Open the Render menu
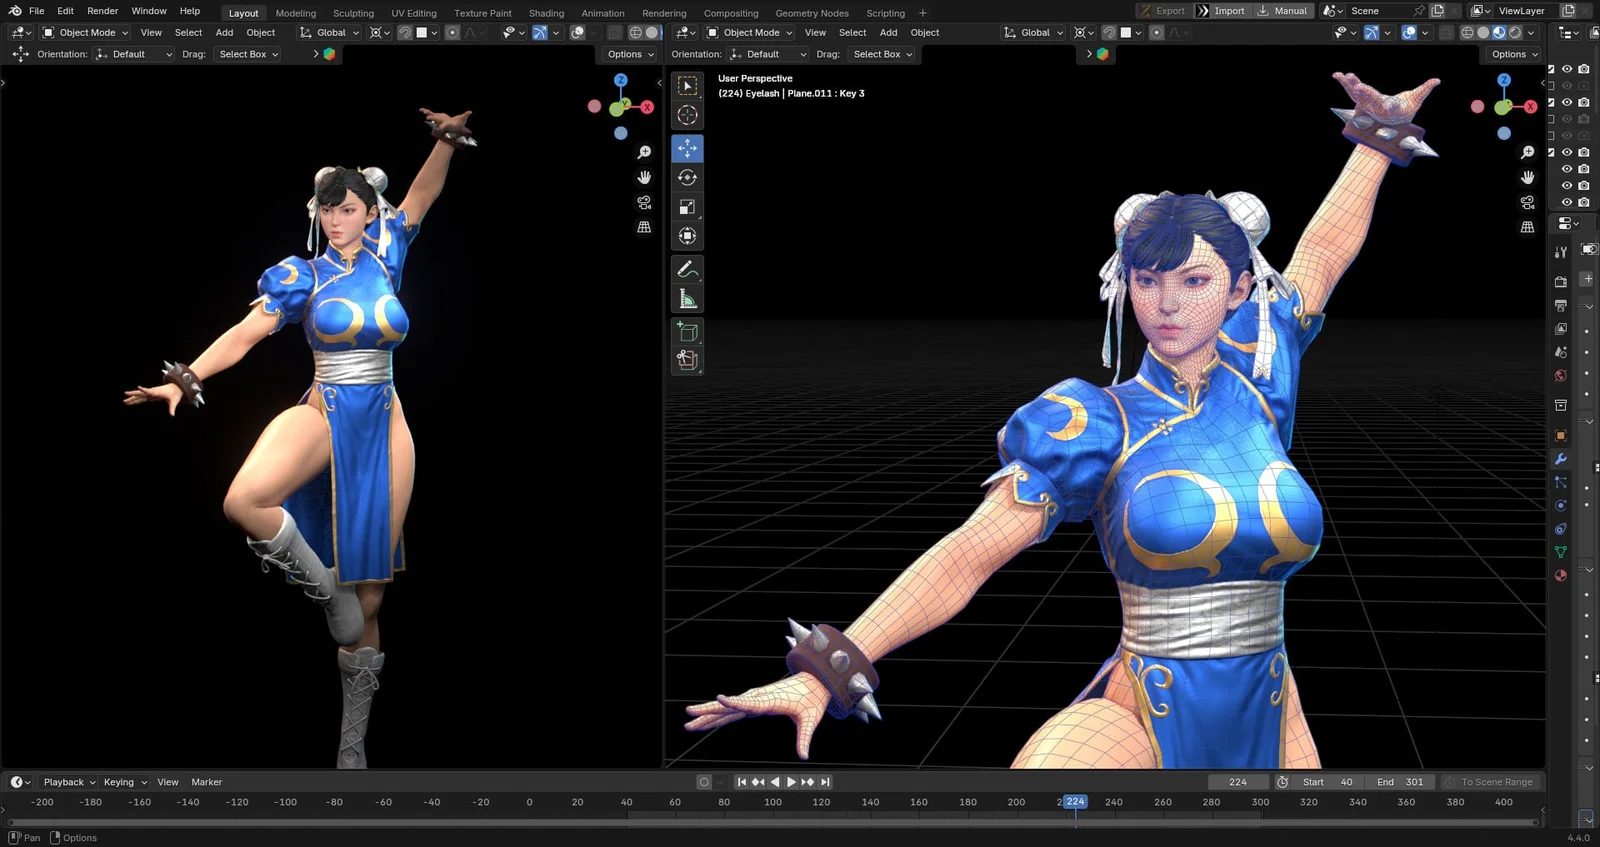 click(102, 11)
